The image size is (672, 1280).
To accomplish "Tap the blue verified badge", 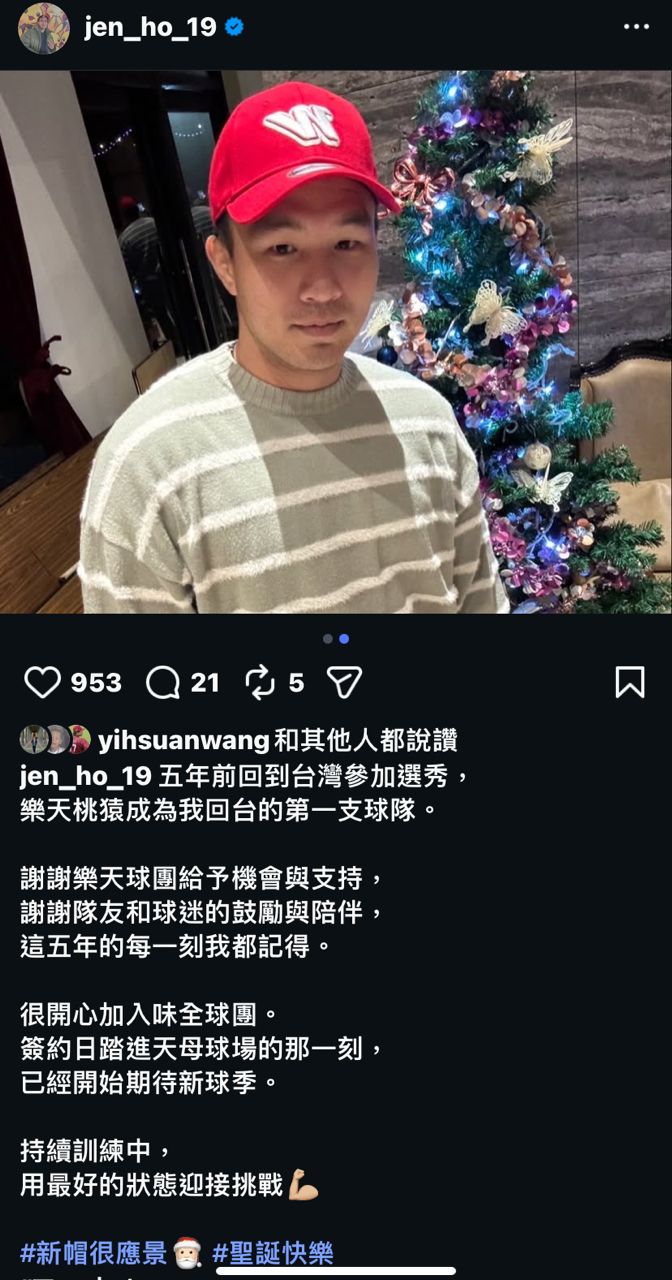I will 234,28.
